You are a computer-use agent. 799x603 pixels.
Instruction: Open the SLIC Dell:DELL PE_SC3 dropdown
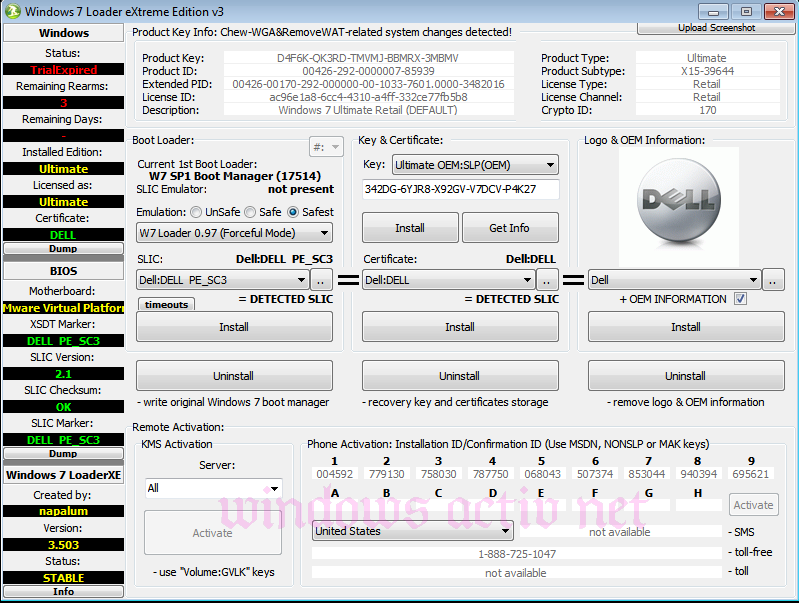tap(222, 280)
